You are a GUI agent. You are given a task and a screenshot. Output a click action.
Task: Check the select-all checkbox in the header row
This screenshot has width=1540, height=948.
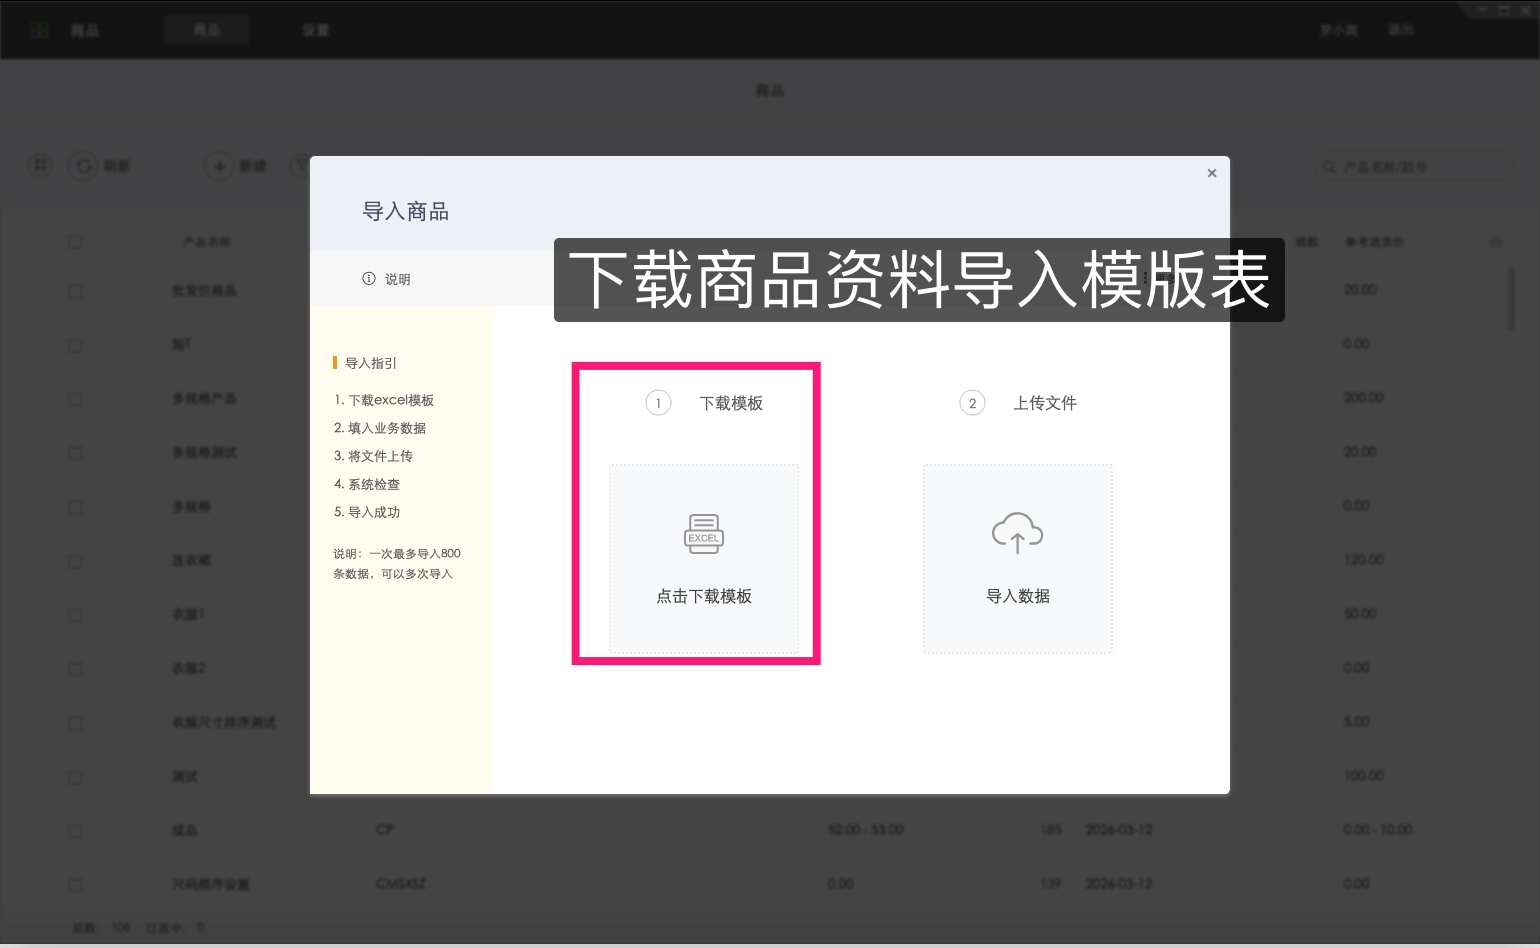coord(75,241)
